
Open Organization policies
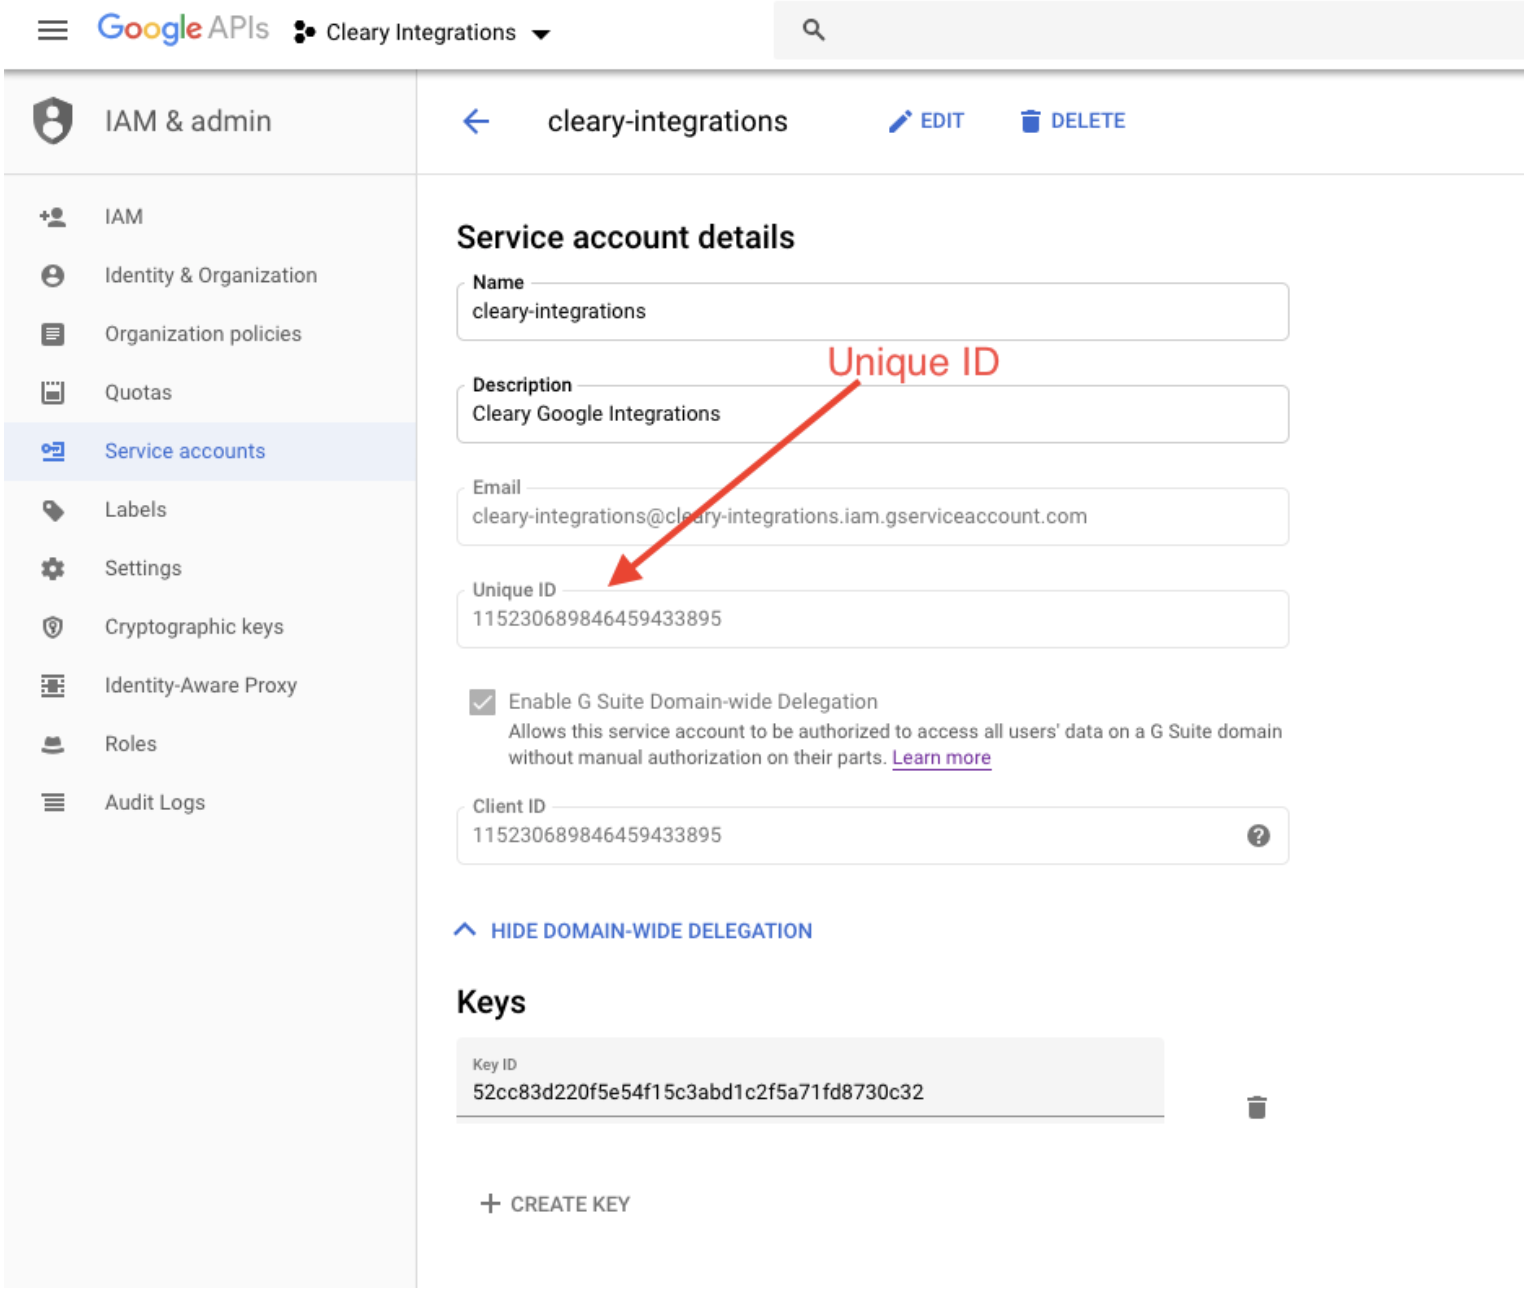[x=203, y=334]
